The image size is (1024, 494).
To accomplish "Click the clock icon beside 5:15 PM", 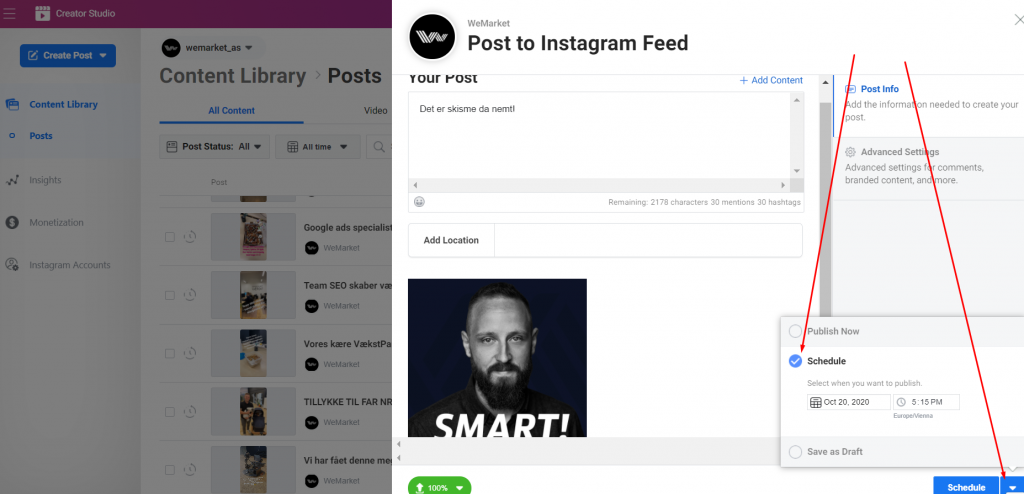I will [901, 403].
